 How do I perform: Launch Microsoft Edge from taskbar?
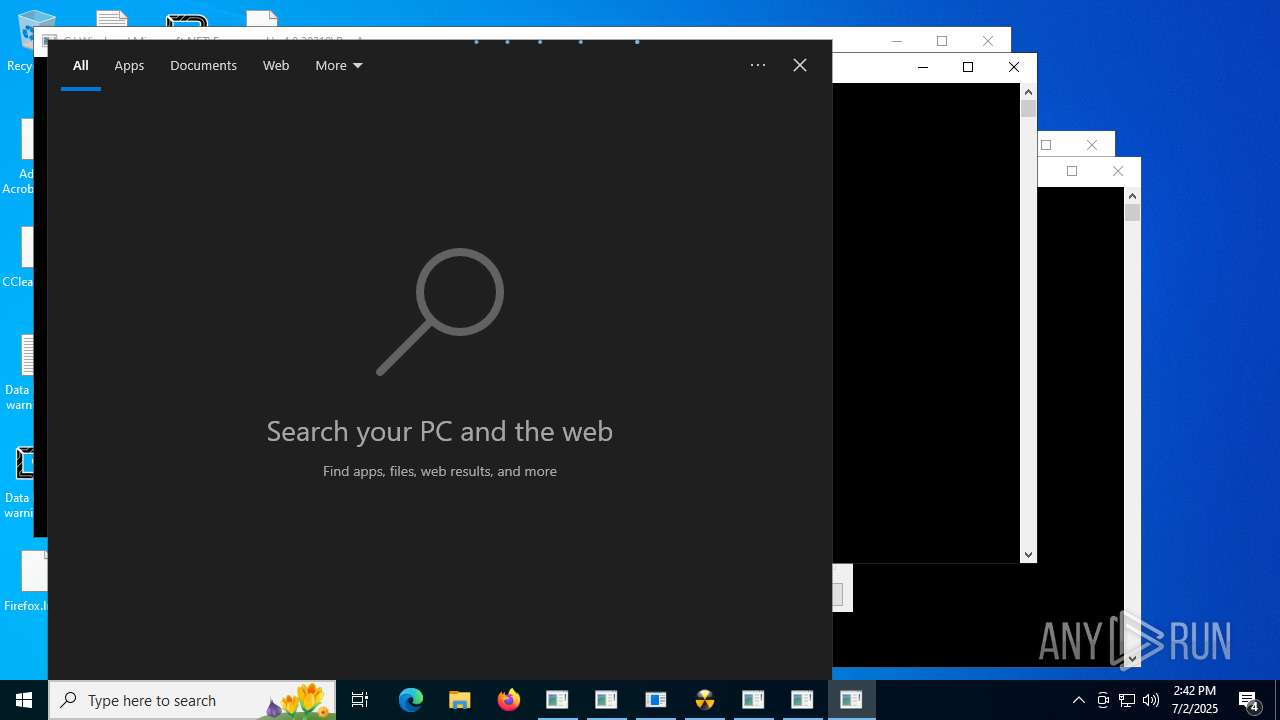point(411,701)
